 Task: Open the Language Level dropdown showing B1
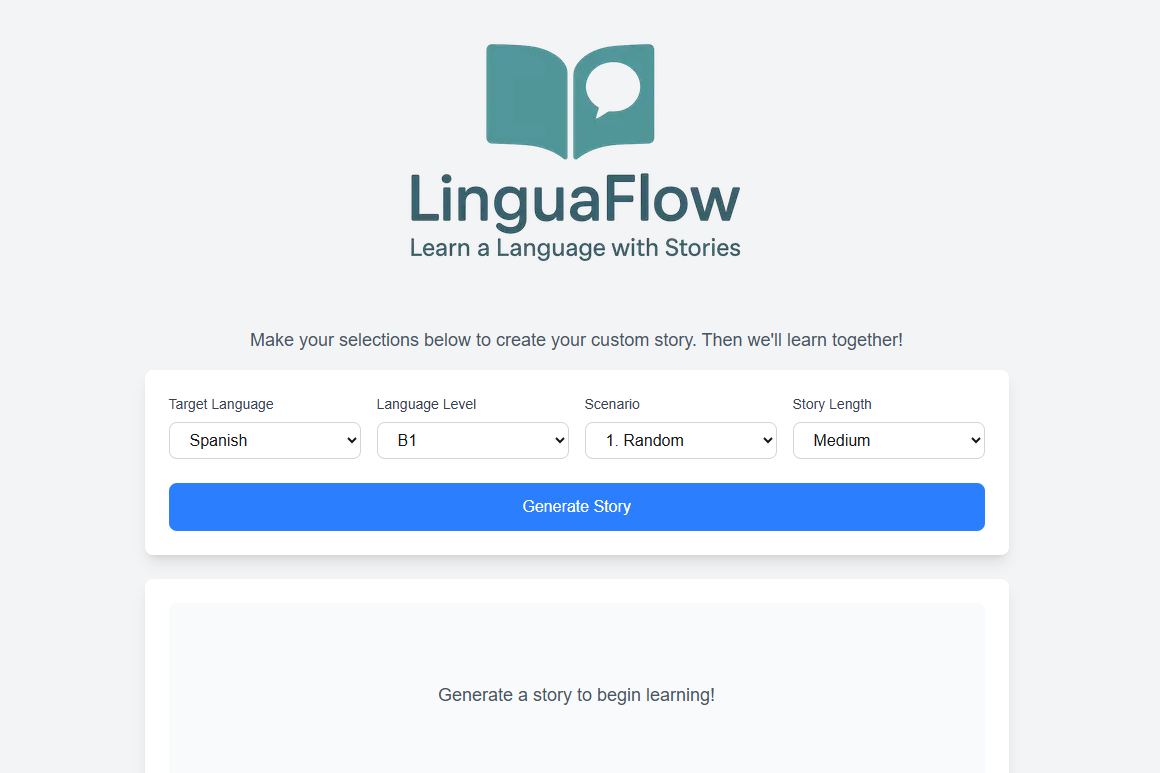[x=472, y=440]
